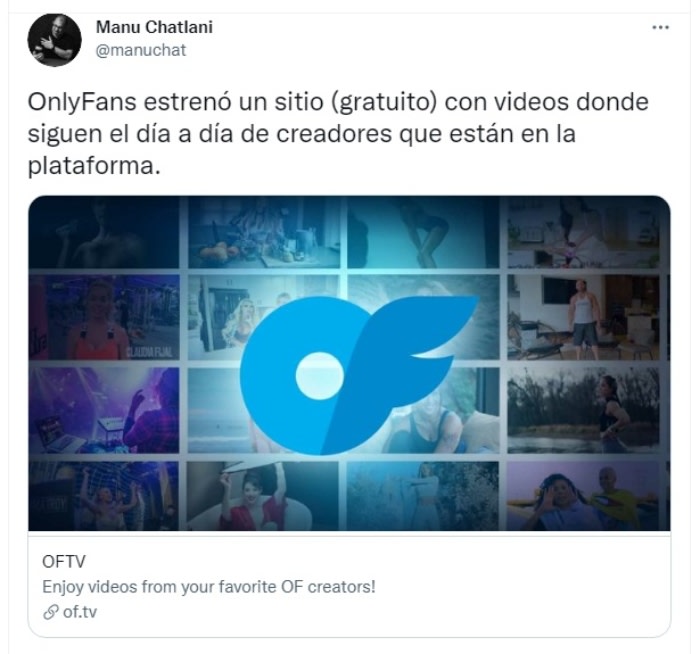The height and width of the screenshot is (654, 700).
Task: Open the @manuchat handle link
Action: click(141, 50)
